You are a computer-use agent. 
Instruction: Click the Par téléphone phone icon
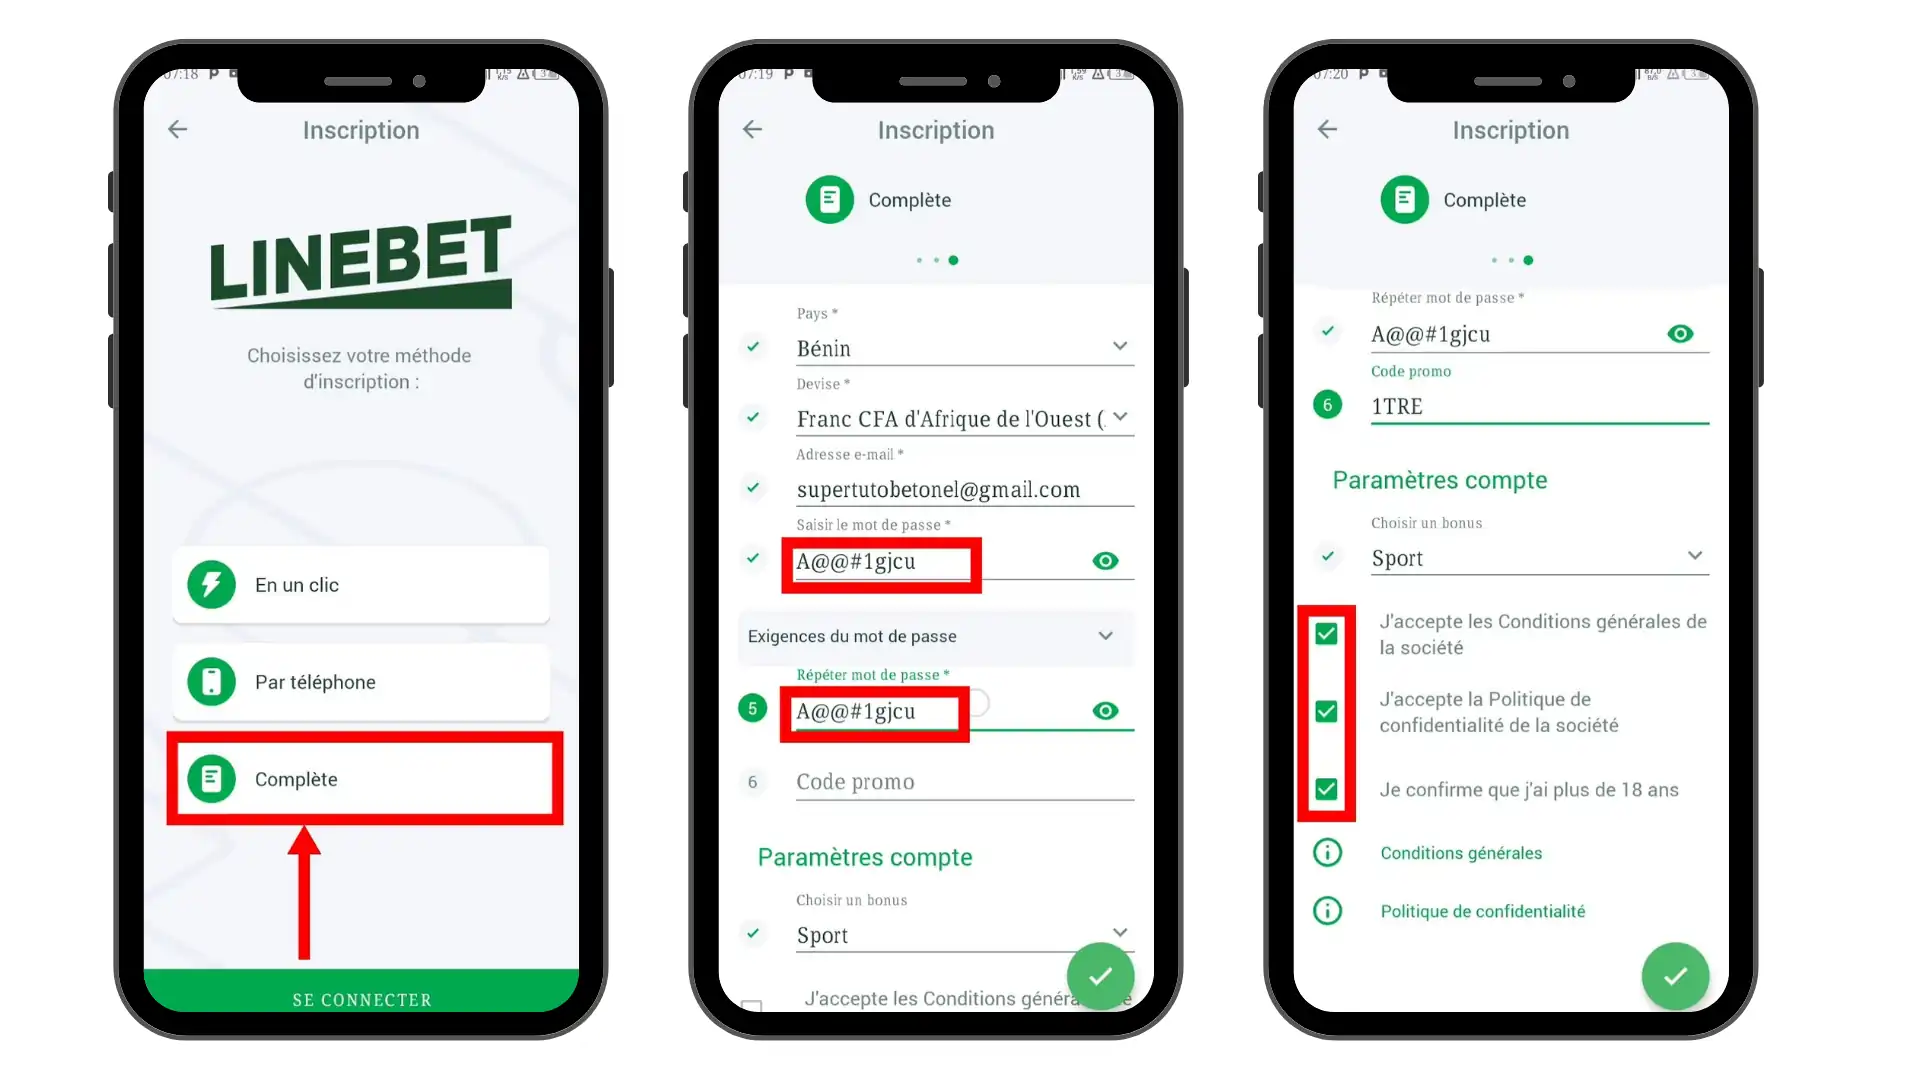tap(214, 680)
